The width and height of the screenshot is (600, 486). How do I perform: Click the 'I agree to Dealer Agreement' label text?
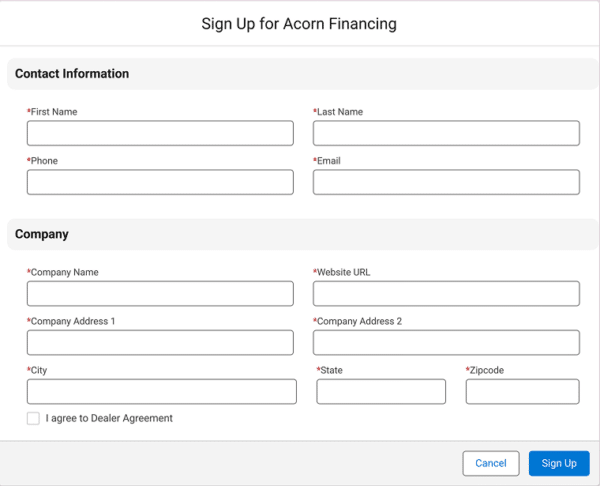pos(109,418)
